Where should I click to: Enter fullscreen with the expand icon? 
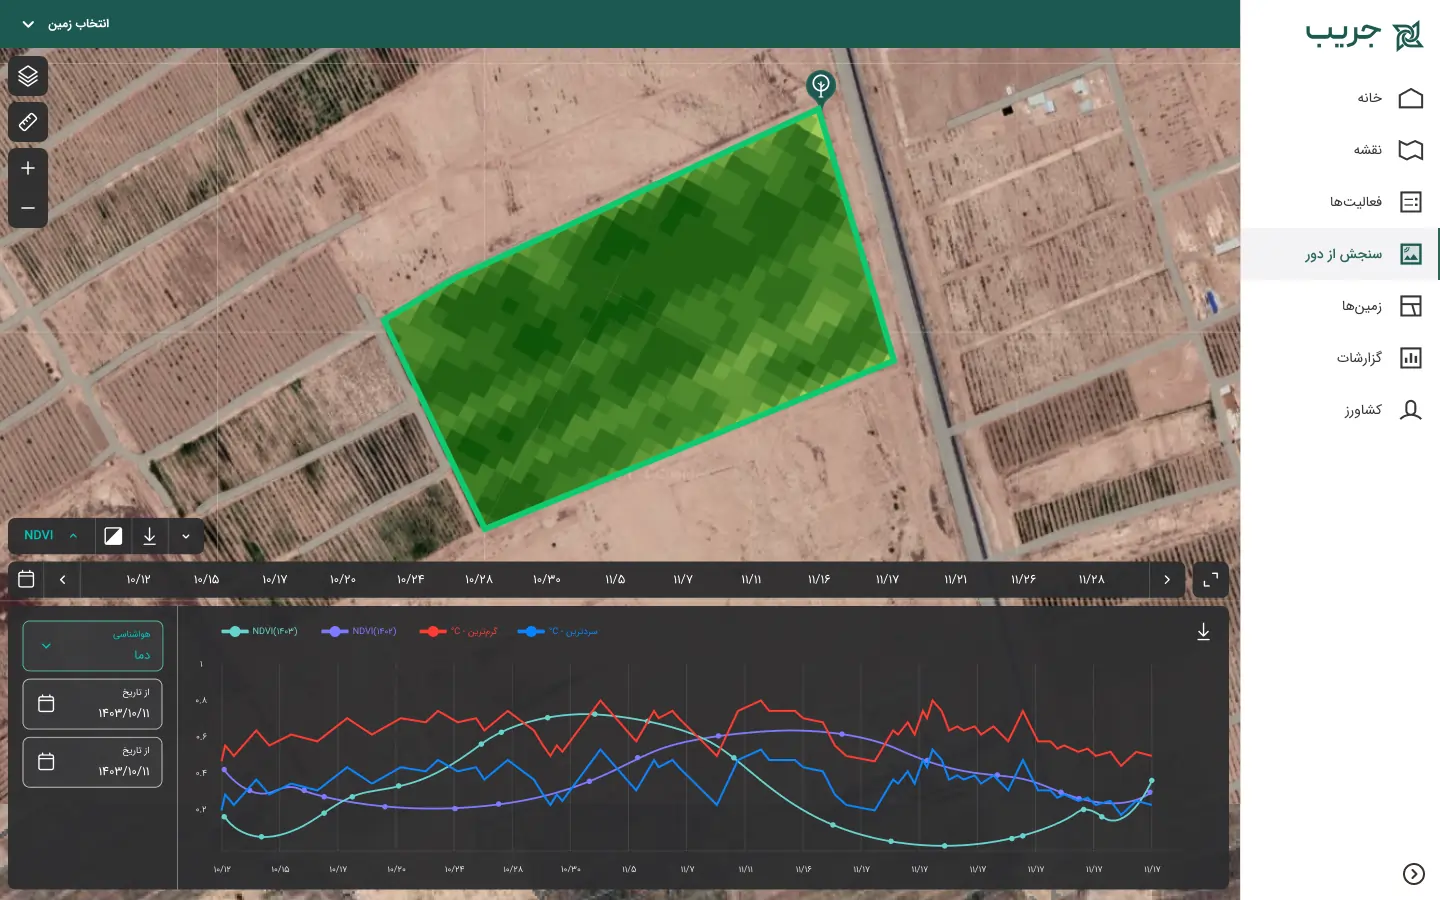point(1210,579)
